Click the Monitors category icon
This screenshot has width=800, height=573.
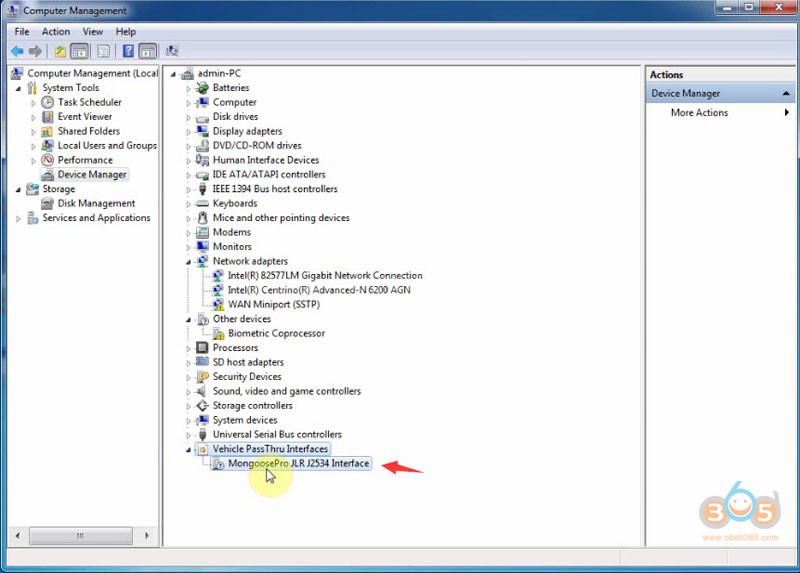click(203, 246)
